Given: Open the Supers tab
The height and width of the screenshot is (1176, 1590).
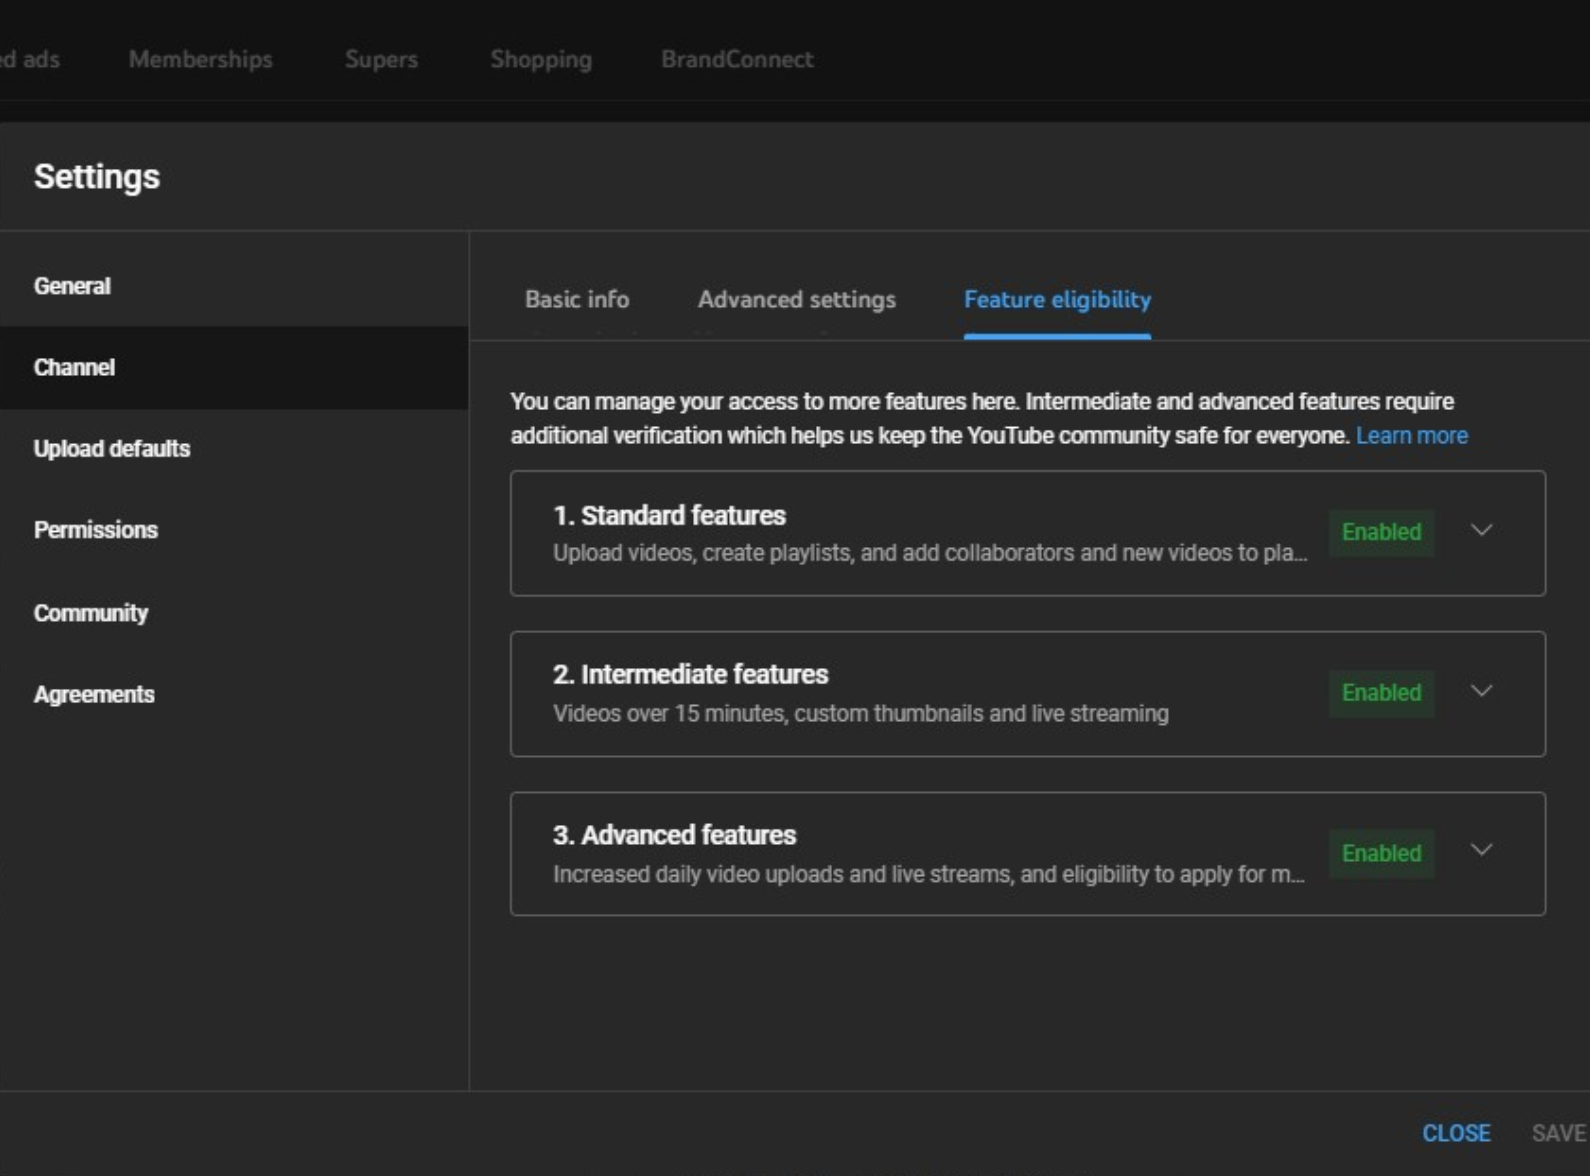Looking at the screenshot, I should 381,60.
